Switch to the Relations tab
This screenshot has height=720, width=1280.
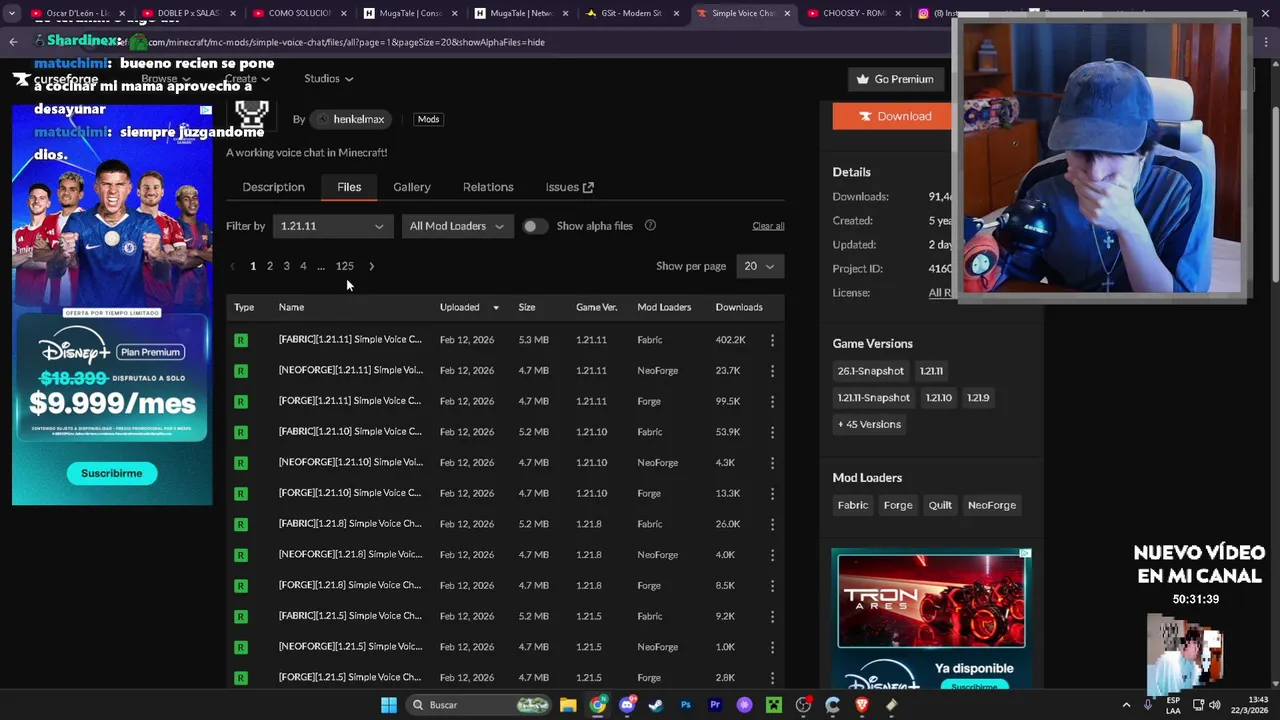(488, 187)
